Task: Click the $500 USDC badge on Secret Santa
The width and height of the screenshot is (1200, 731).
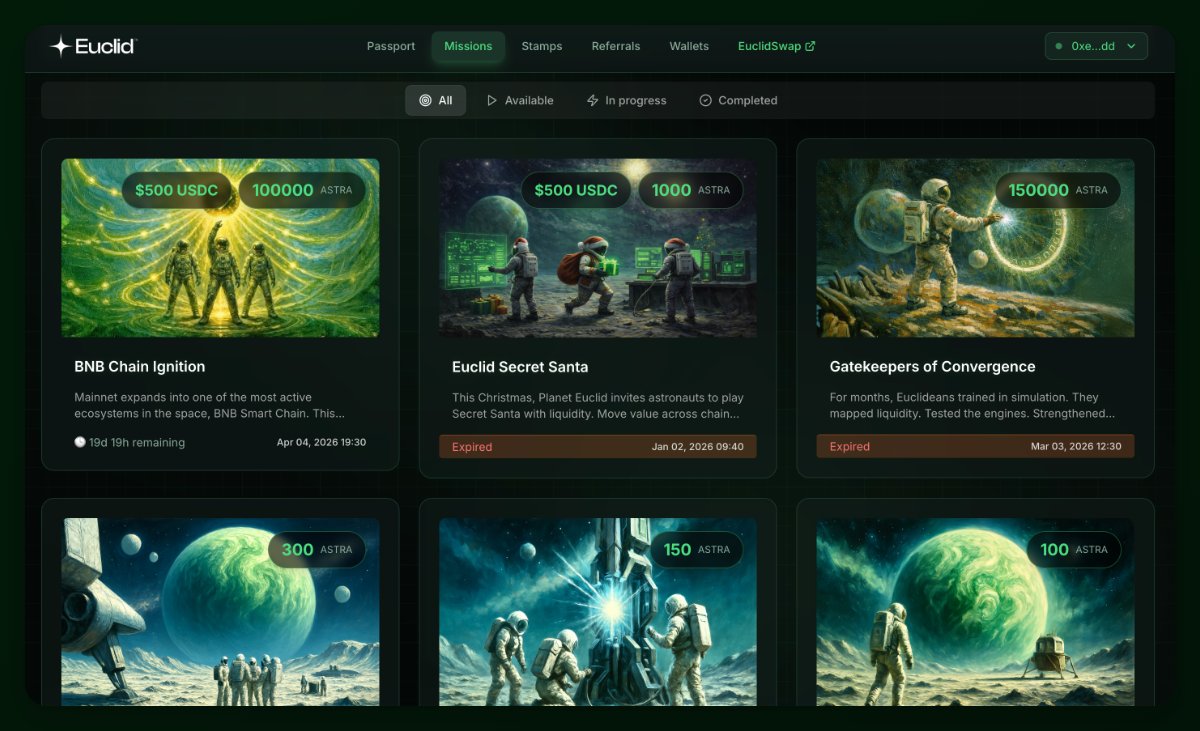Action: 576,190
